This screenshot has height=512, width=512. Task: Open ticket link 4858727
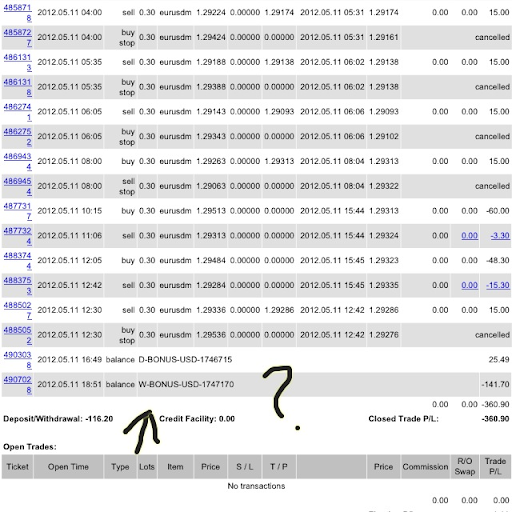click(18, 37)
